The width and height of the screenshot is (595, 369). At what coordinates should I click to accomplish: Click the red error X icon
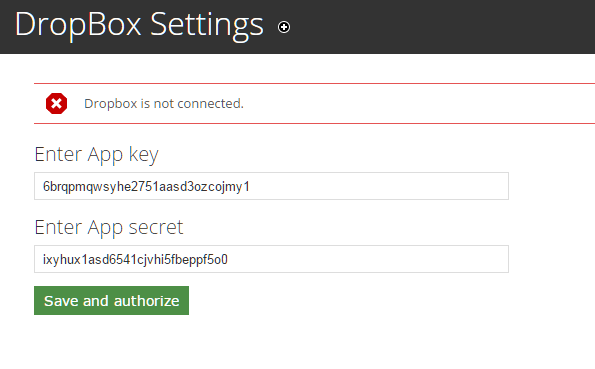57,103
